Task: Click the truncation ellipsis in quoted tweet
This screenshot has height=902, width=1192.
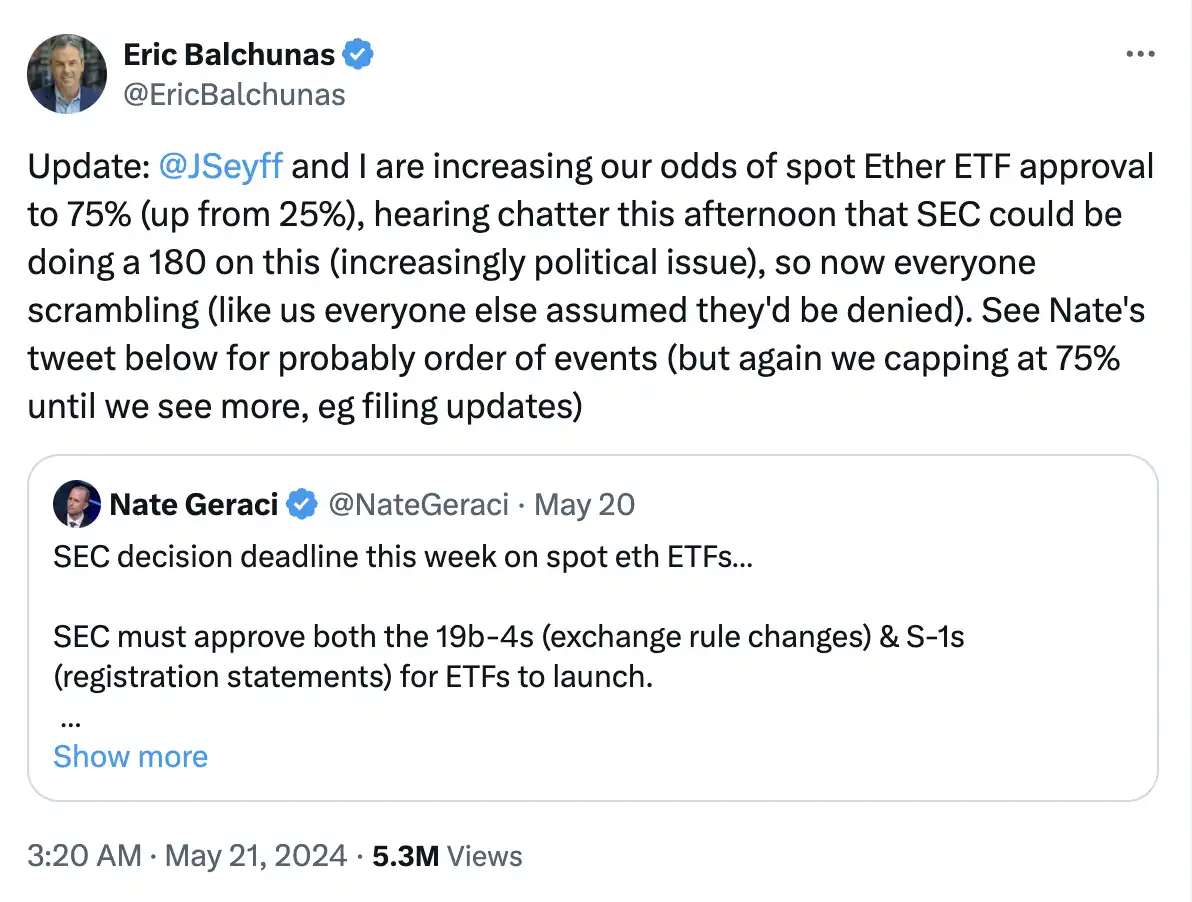Action: [x=70, y=720]
